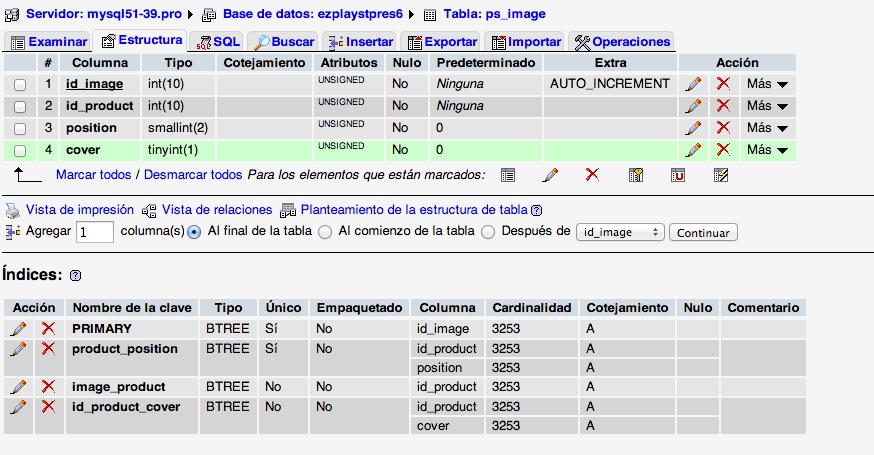
Task: Open the Insertar tab
Action: [x=360, y=42]
